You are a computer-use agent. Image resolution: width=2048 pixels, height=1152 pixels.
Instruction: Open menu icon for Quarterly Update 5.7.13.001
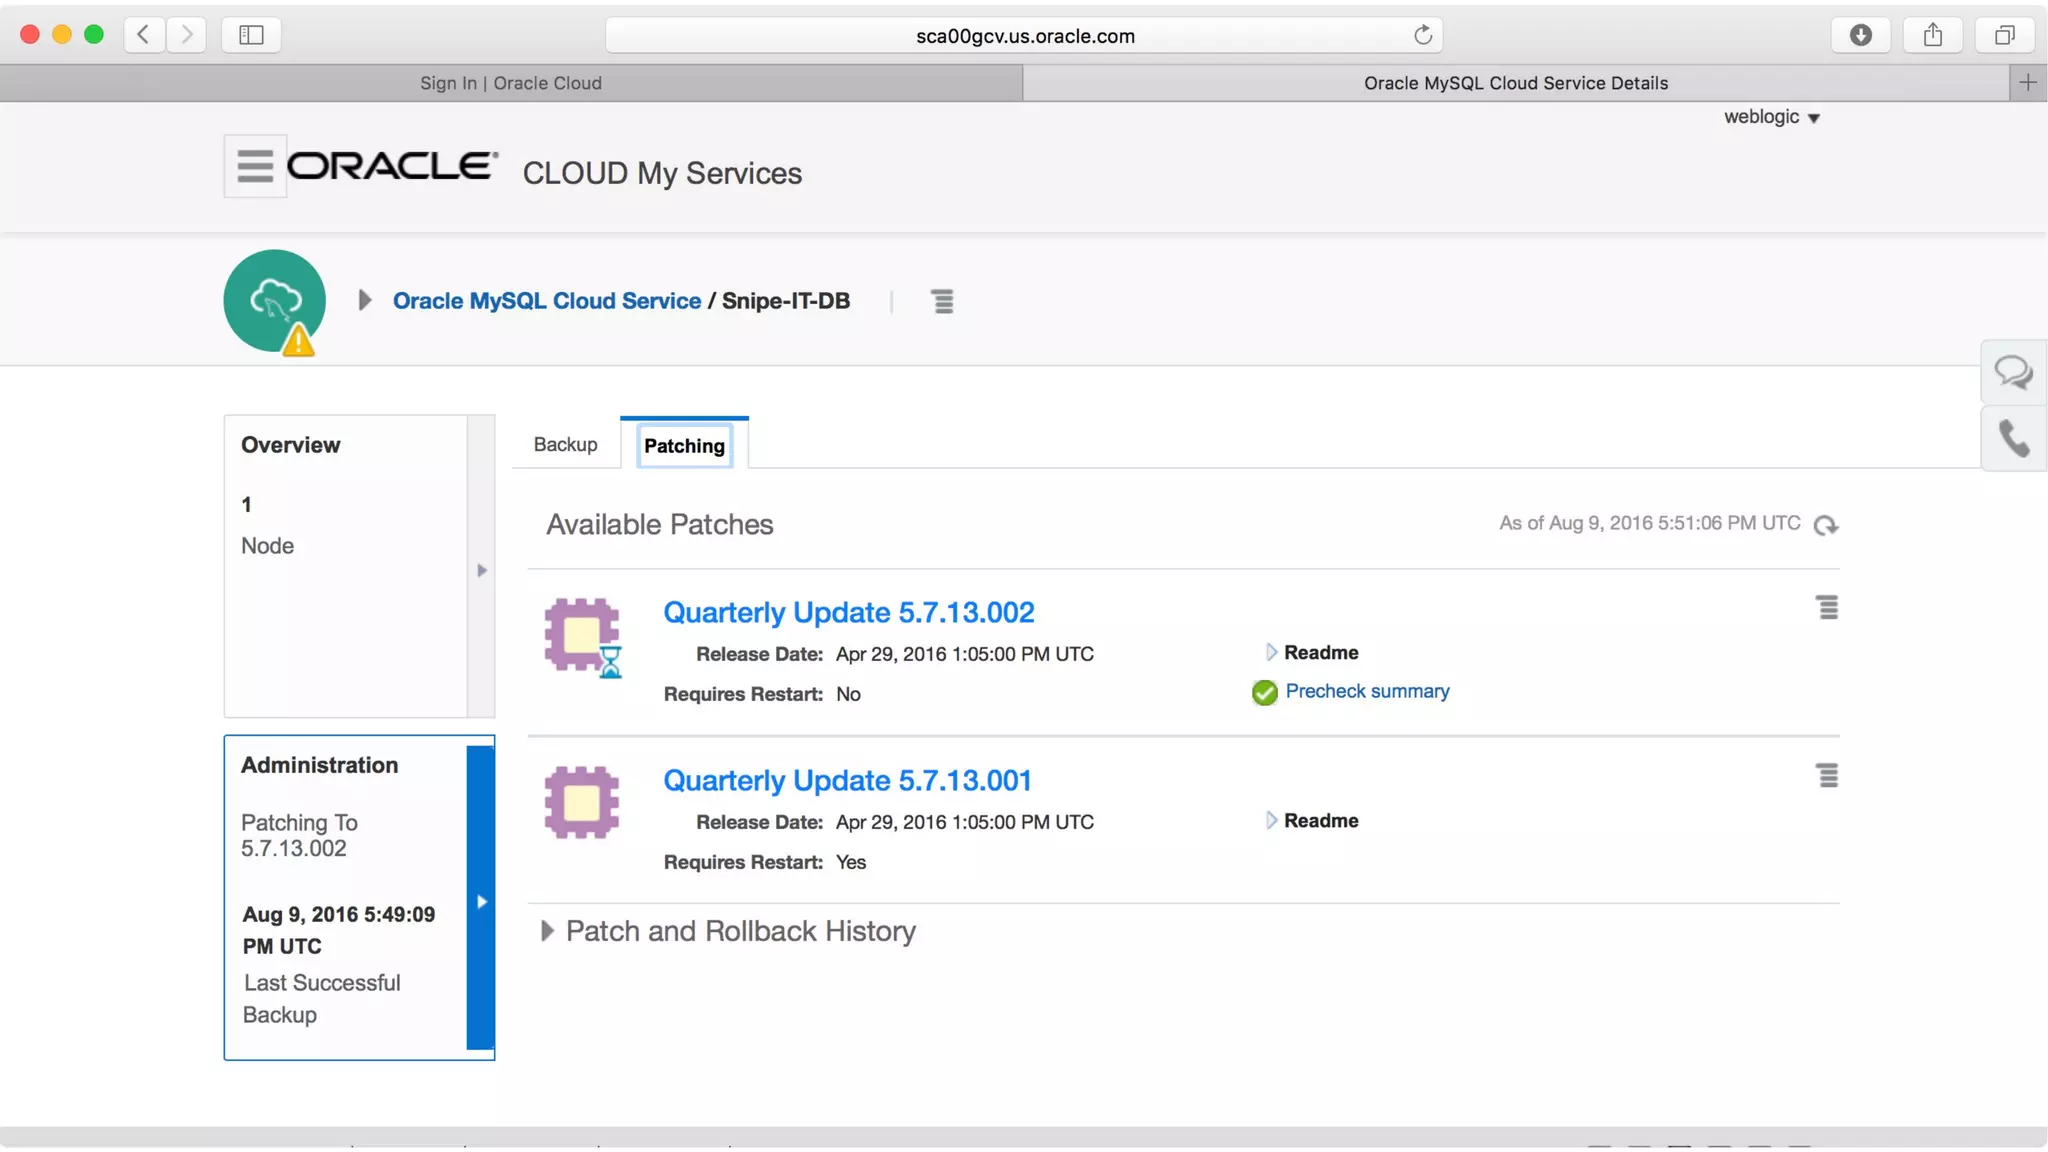point(1827,776)
